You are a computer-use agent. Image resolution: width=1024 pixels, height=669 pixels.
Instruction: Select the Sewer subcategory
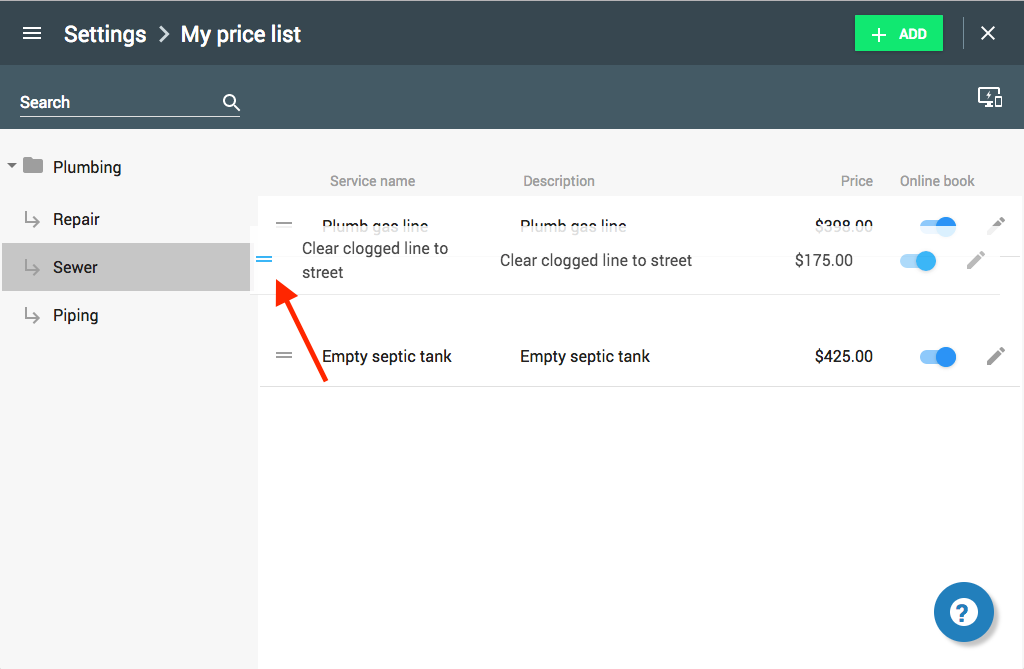click(76, 267)
